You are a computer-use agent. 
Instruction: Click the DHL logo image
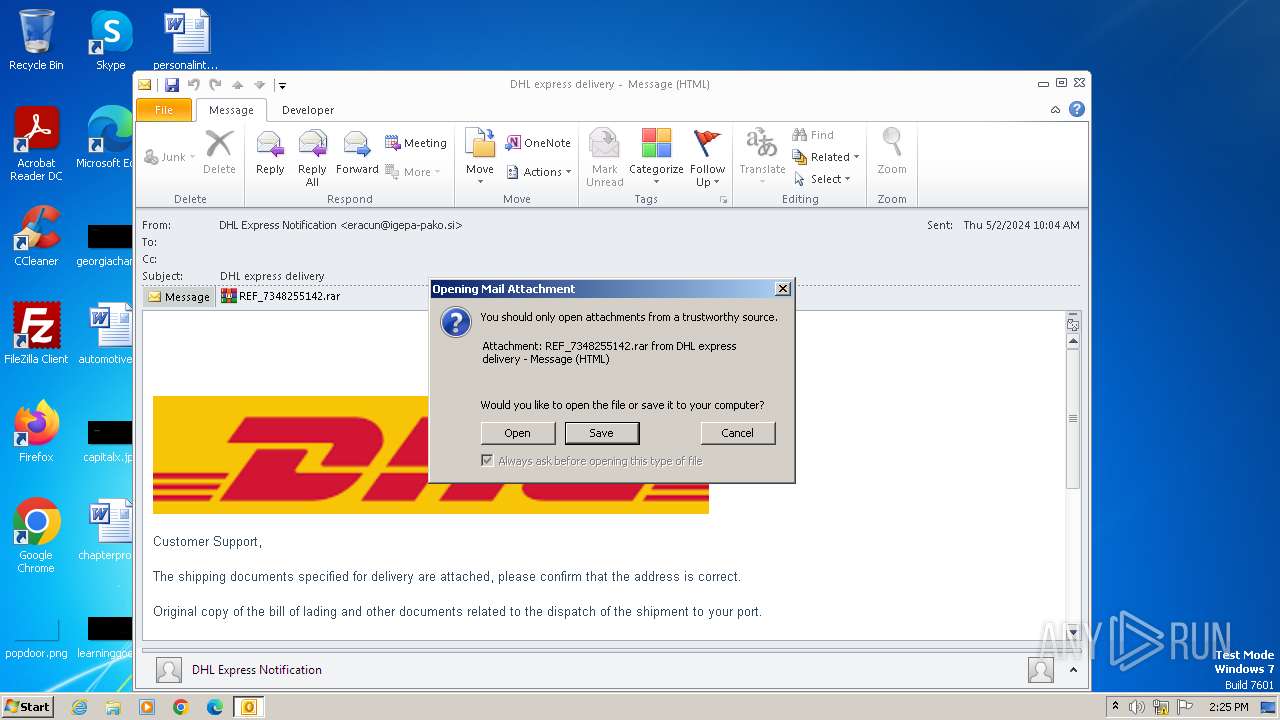431,455
